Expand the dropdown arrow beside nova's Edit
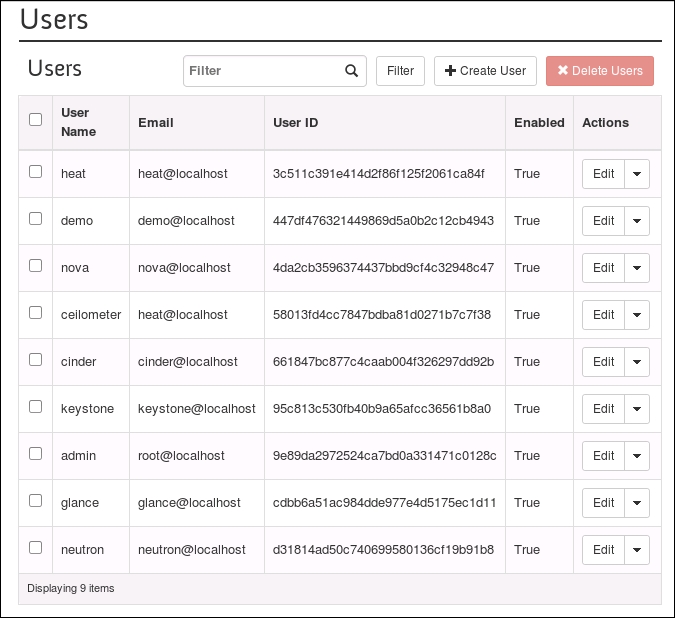Viewport: 675px width, 618px height. (637, 268)
